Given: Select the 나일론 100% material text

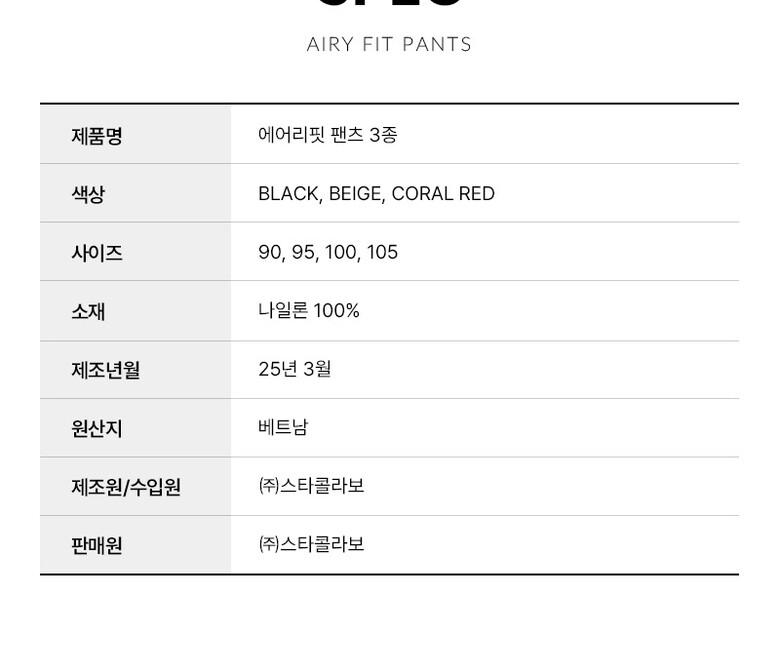Looking at the screenshot, I should (308, 311).
